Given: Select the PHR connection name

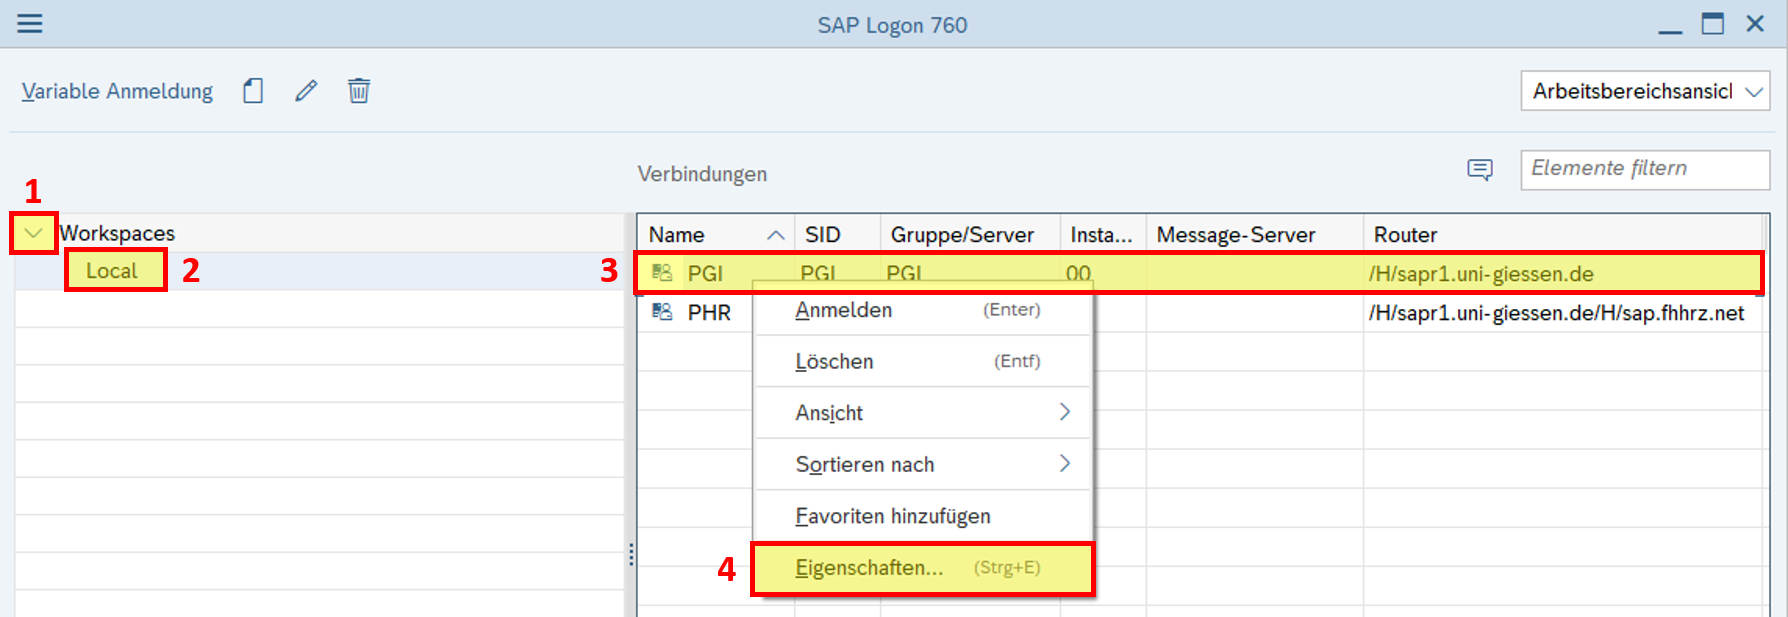Looking at the screenshot, I should (709, 312).
